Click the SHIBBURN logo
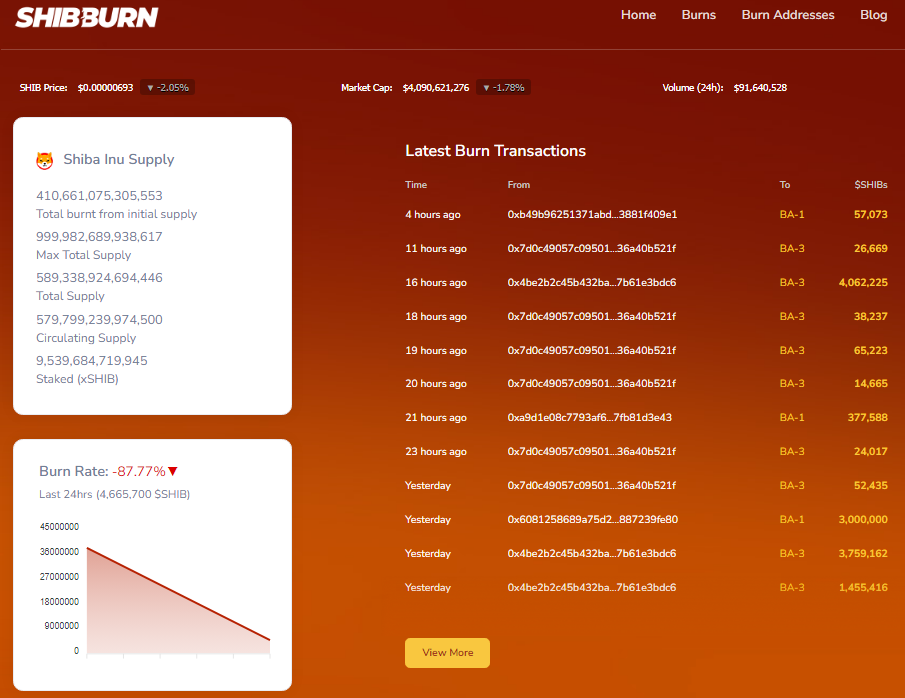Viewport: 905px width, 698px height. [87, 17]
